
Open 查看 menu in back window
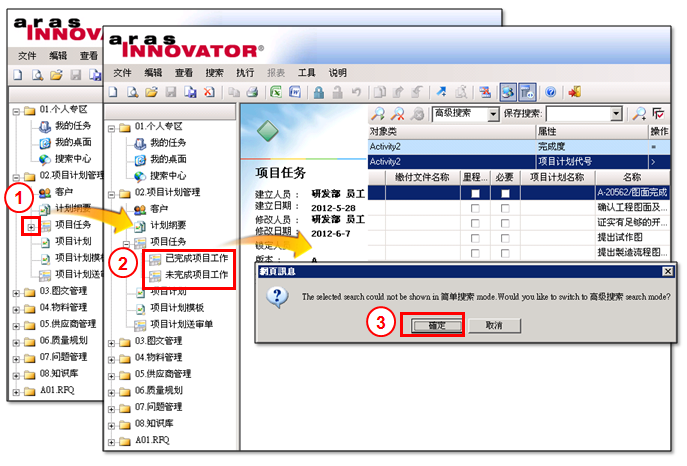tap(89, 56)
